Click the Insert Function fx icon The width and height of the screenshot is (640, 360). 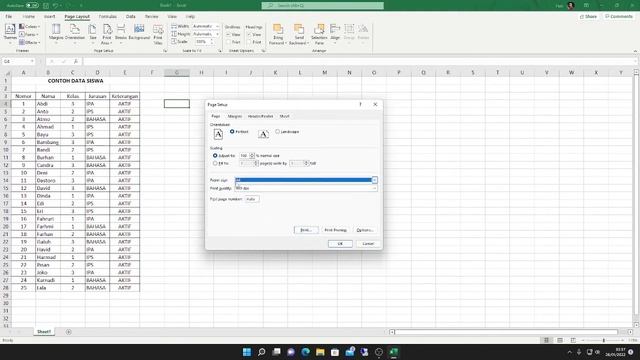(x=76, y=61)
